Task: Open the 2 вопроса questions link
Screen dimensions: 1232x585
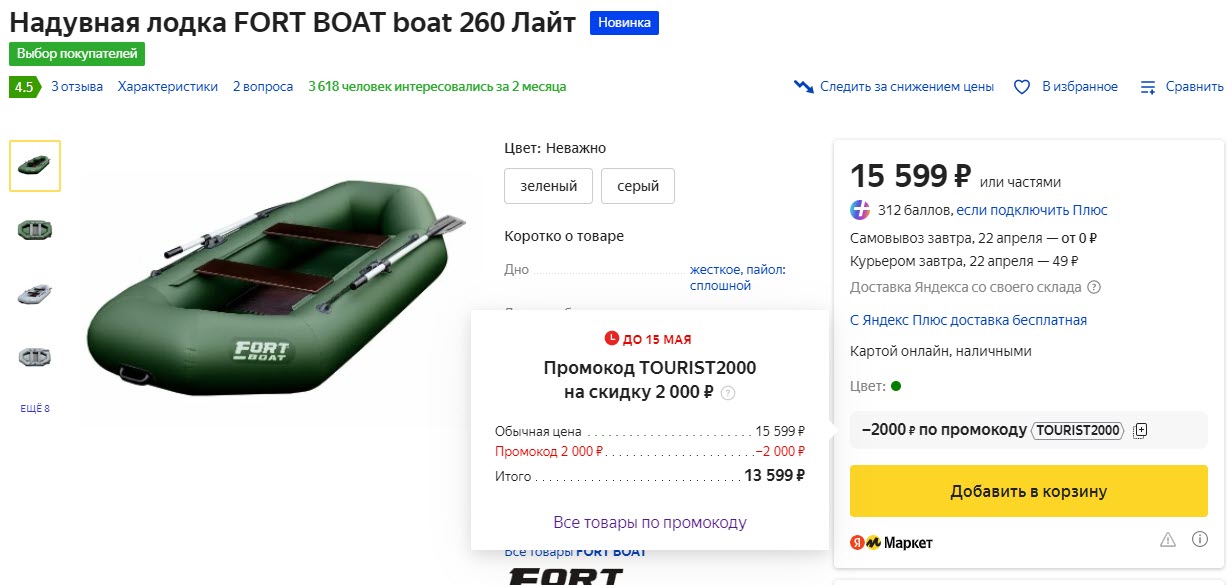Action: [x=263, y=87]
